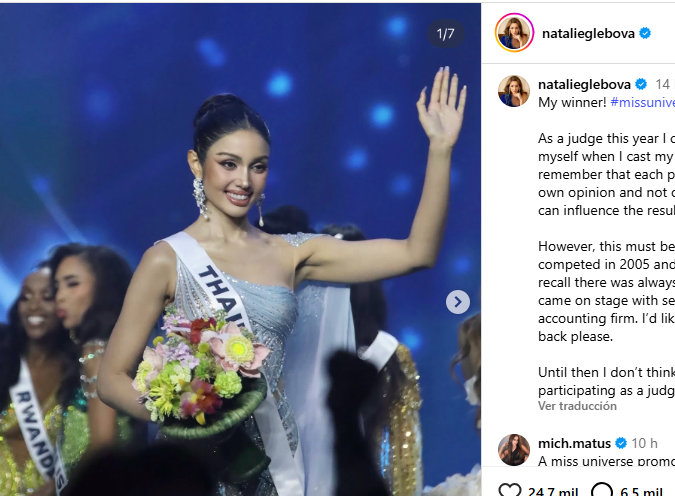The width and height of the screenshot is (675, 496).
Task: Click mich.matus profile picture
Action: (x=514, y=450)
